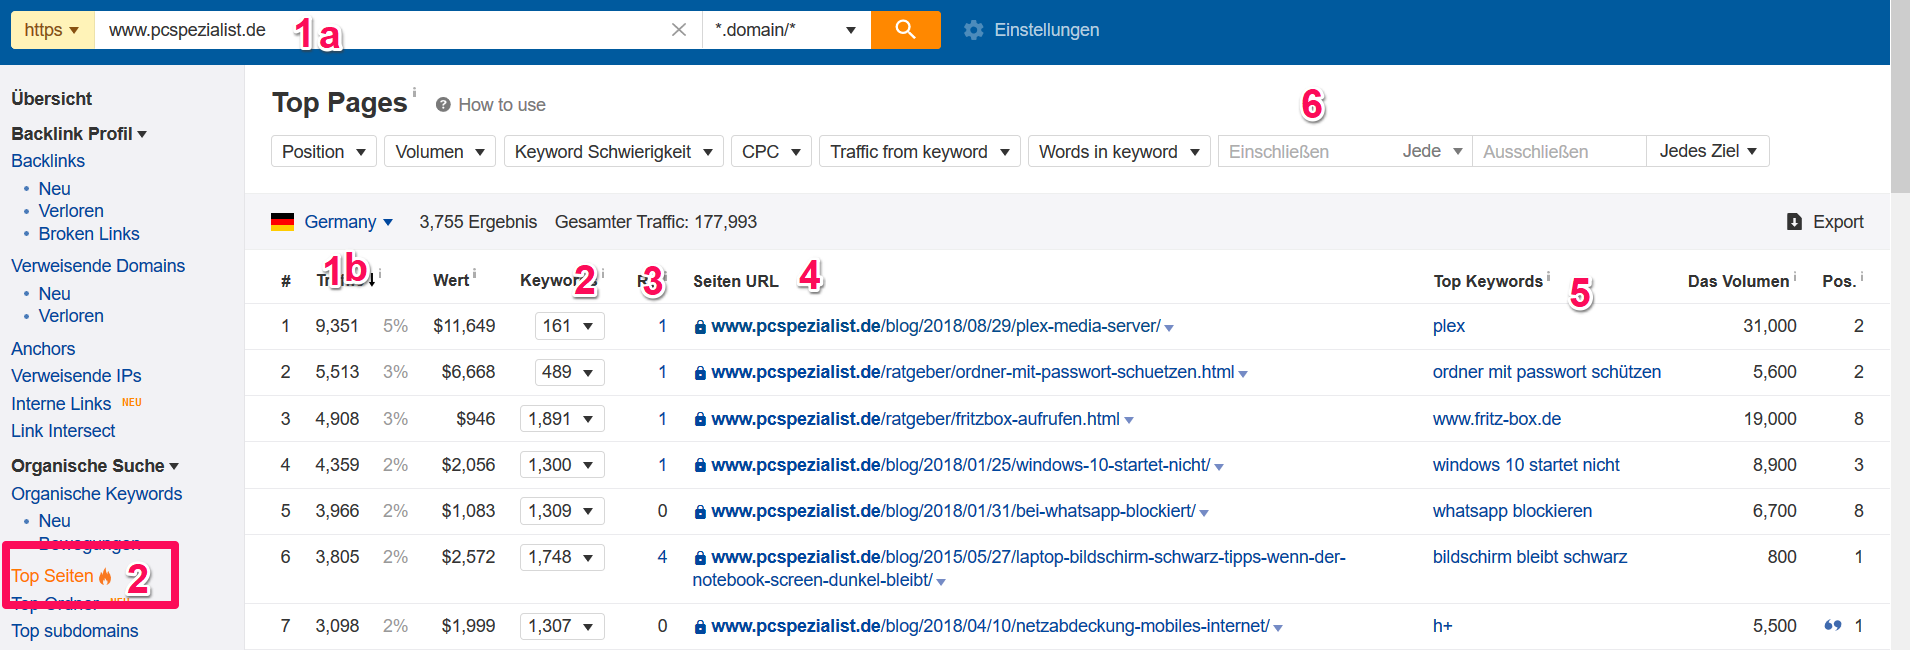Open the ordner-mit-passwort-schuetzen URL
This screenshot has width=1910, height=650.
point(973,372)
